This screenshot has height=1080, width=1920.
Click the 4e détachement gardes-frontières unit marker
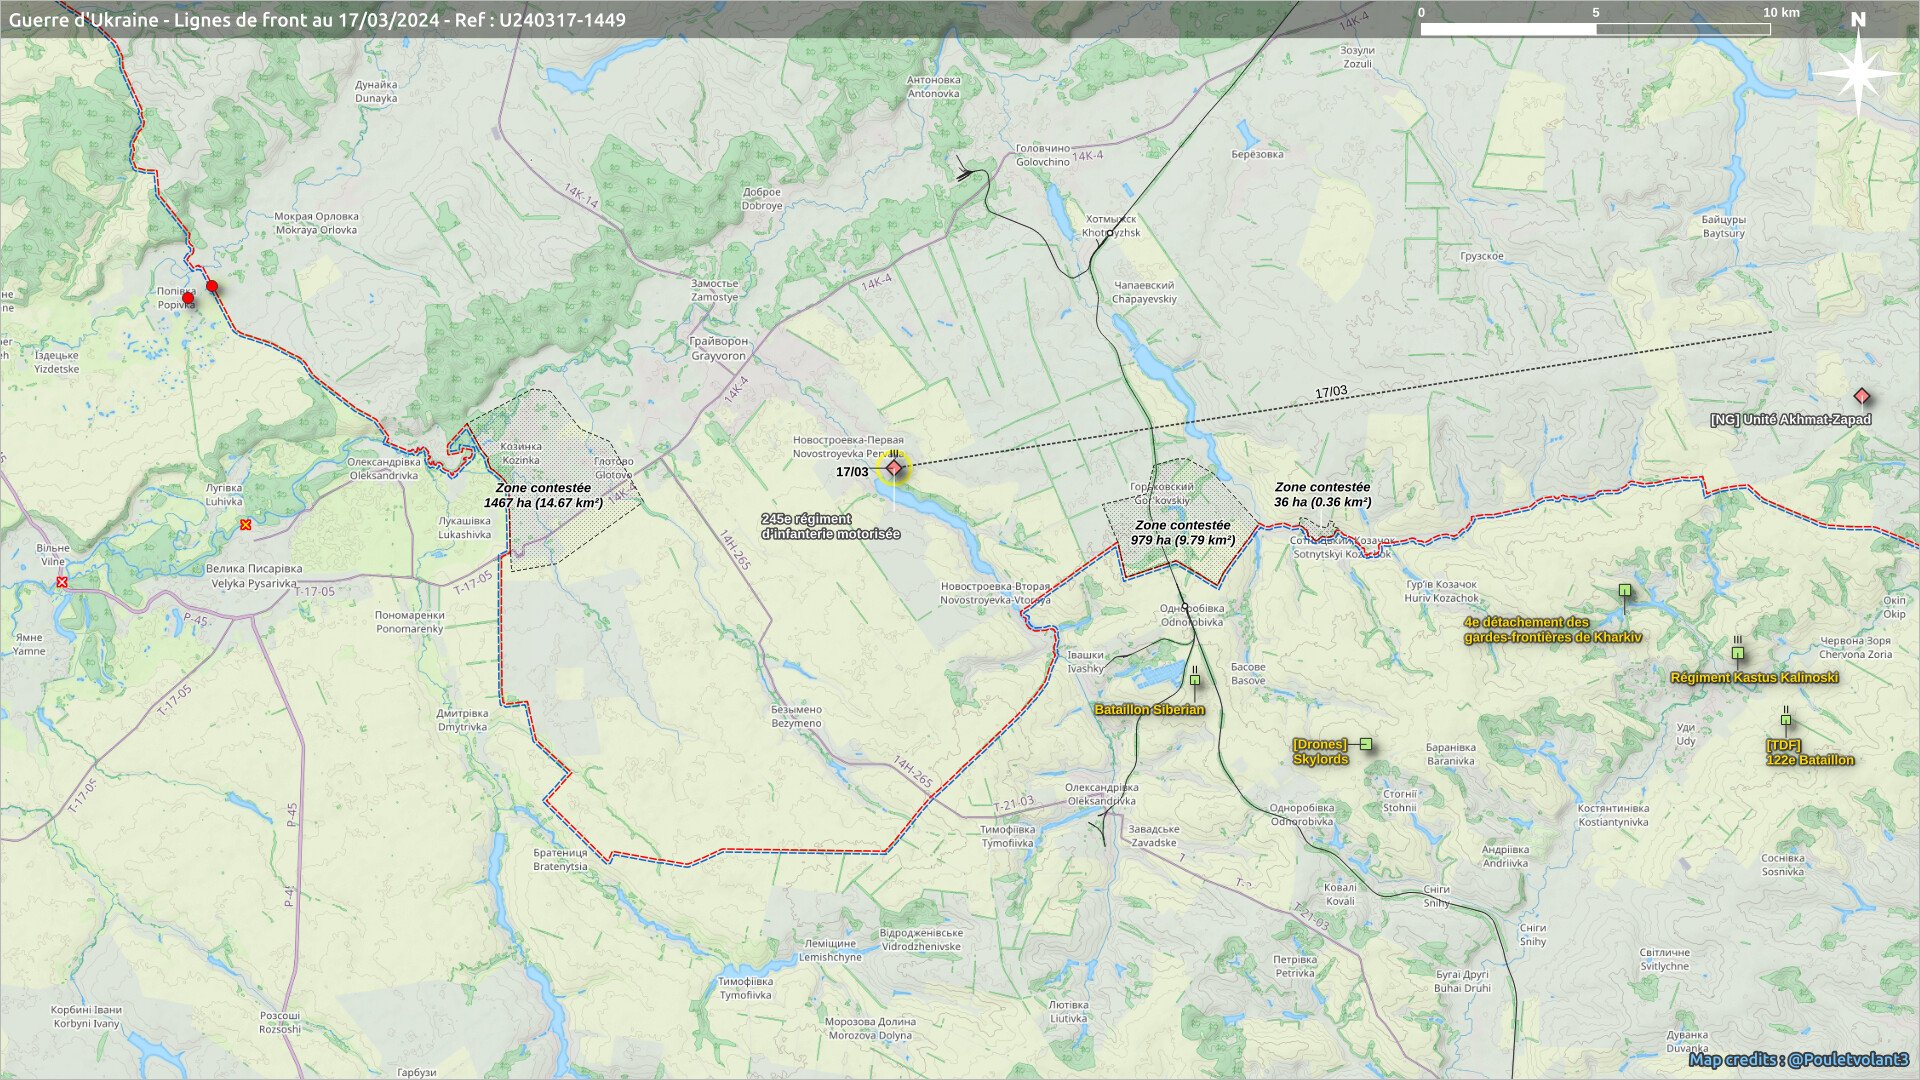click(1625, 590)
